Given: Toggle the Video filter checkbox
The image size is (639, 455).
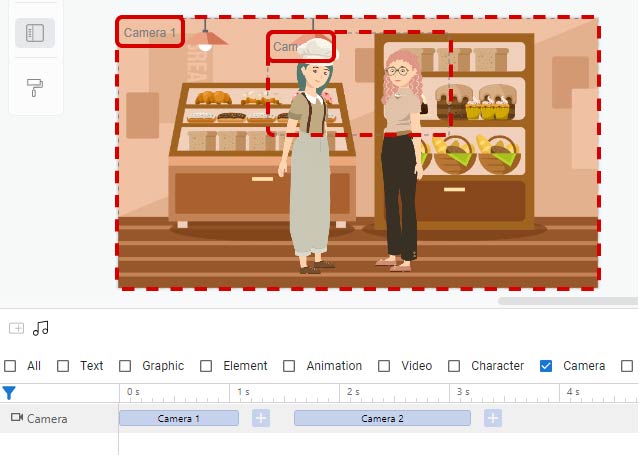Looking at the screenshot, I should [x=383, y=366].
